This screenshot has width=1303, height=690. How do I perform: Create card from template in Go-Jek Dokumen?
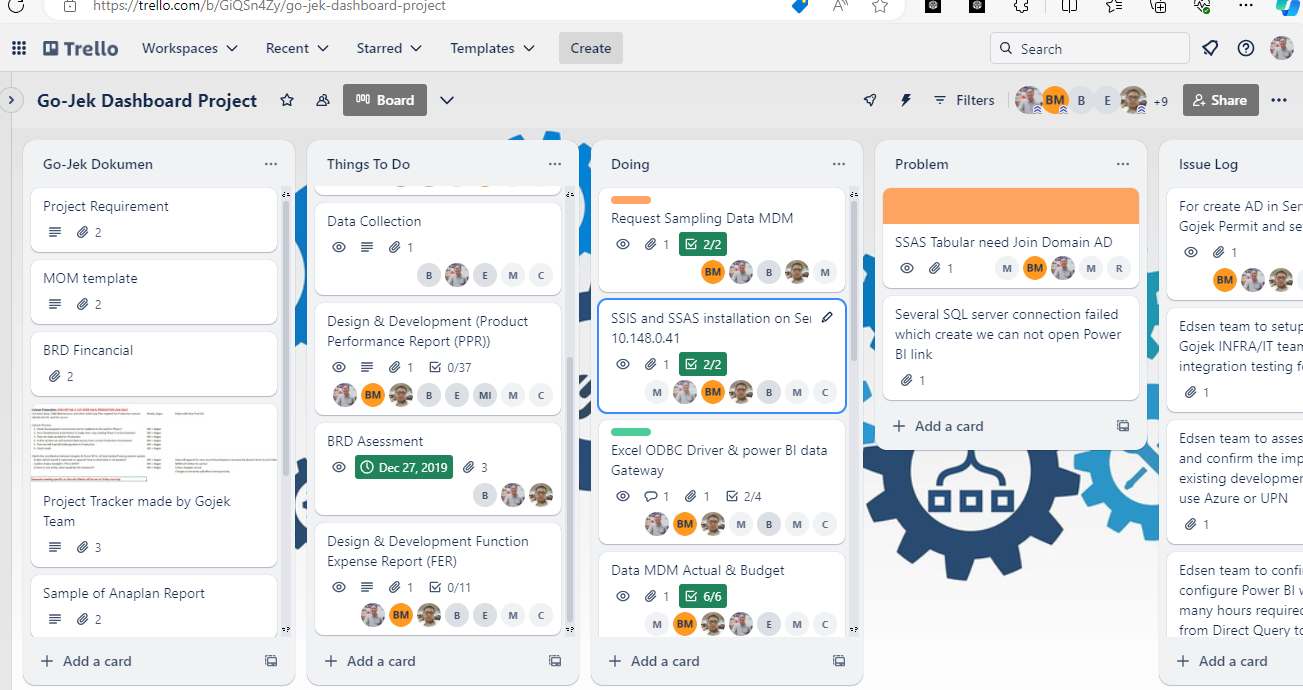point(271,661)
